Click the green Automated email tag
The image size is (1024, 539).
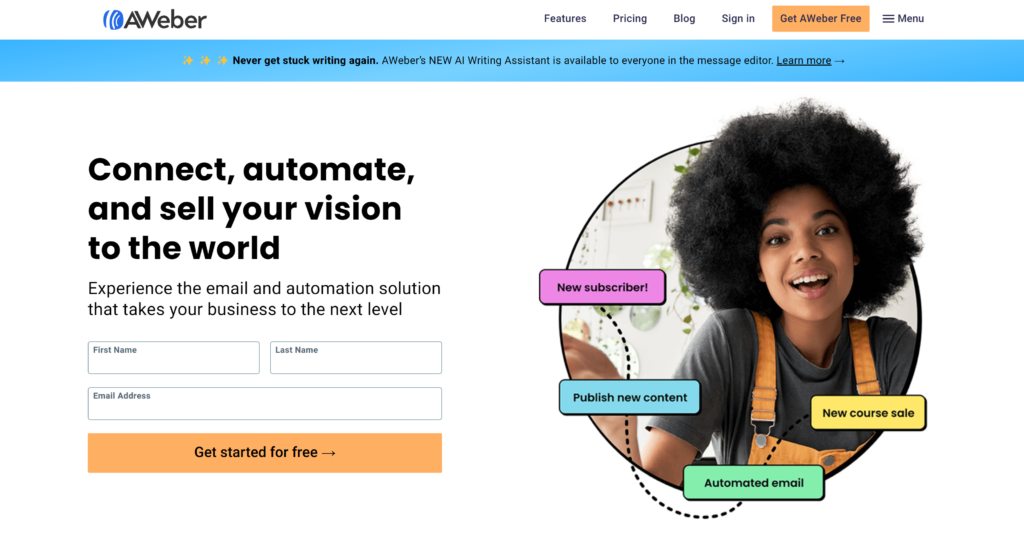754,483
